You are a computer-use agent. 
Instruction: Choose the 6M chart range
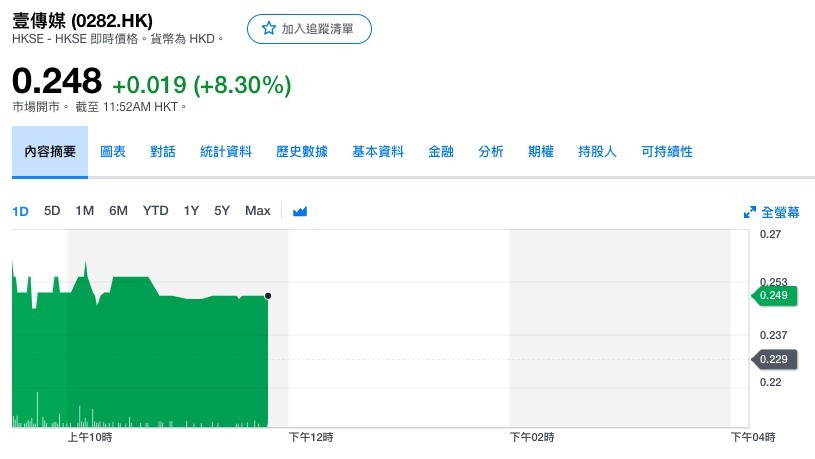pyautogui.click(x=119, y=211)
